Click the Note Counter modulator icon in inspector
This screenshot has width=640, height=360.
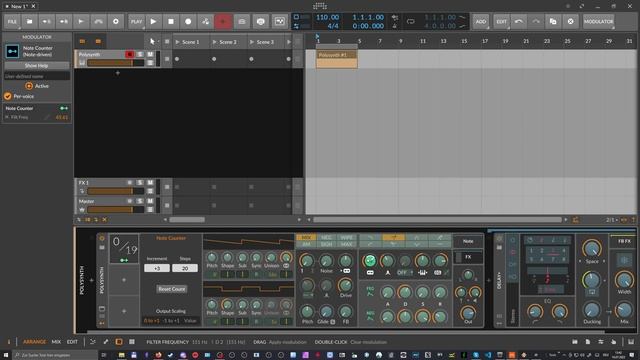tap(12, 51)
